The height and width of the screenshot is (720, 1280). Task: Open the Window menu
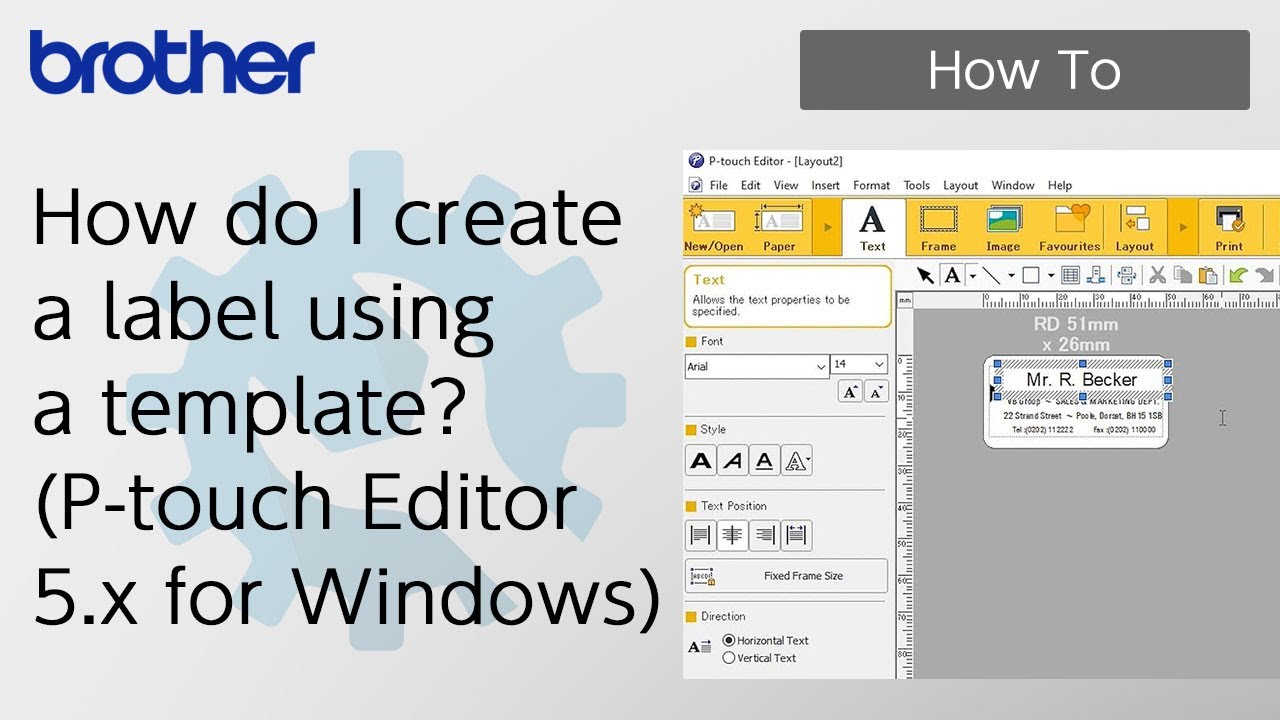[x=1013, y=185]
